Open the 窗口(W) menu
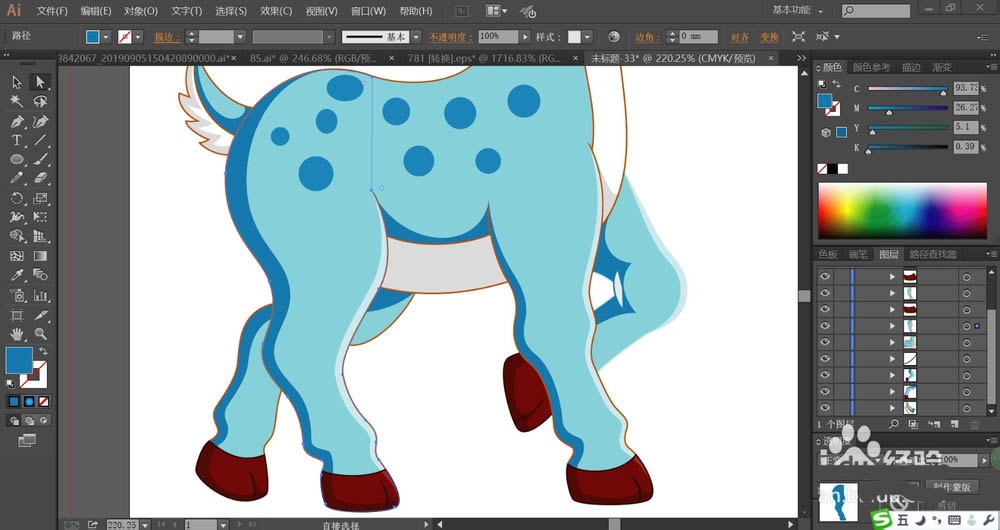This screenshot has height=530, width=1000. pos(369,11)
